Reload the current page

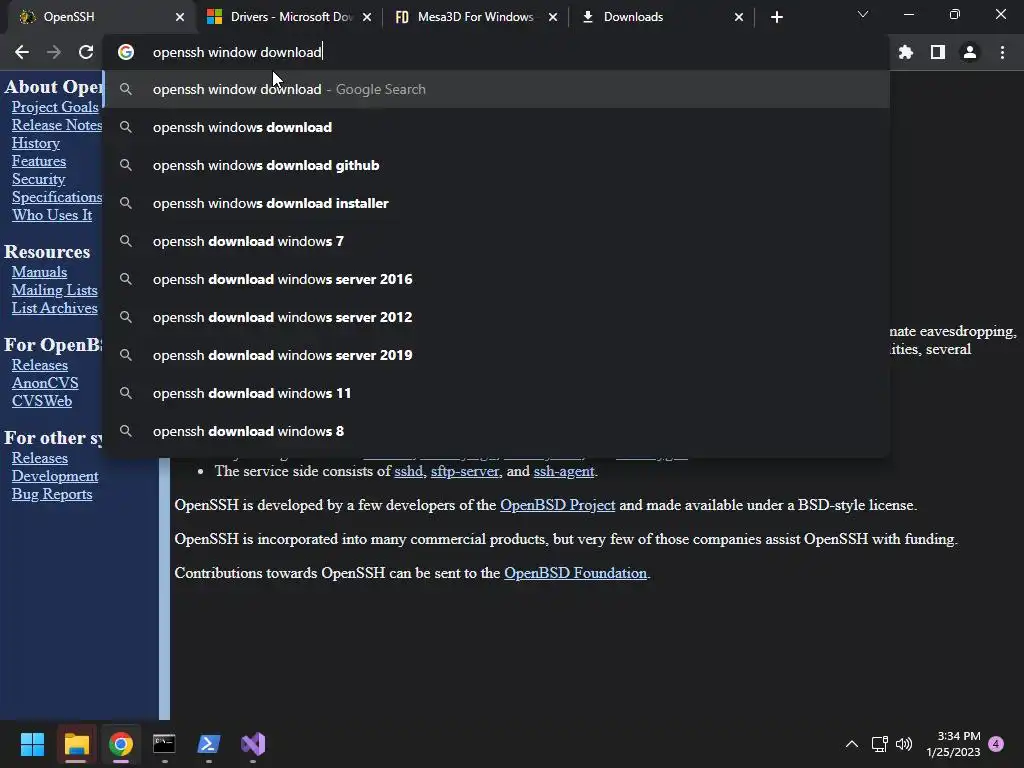point(86,52)
